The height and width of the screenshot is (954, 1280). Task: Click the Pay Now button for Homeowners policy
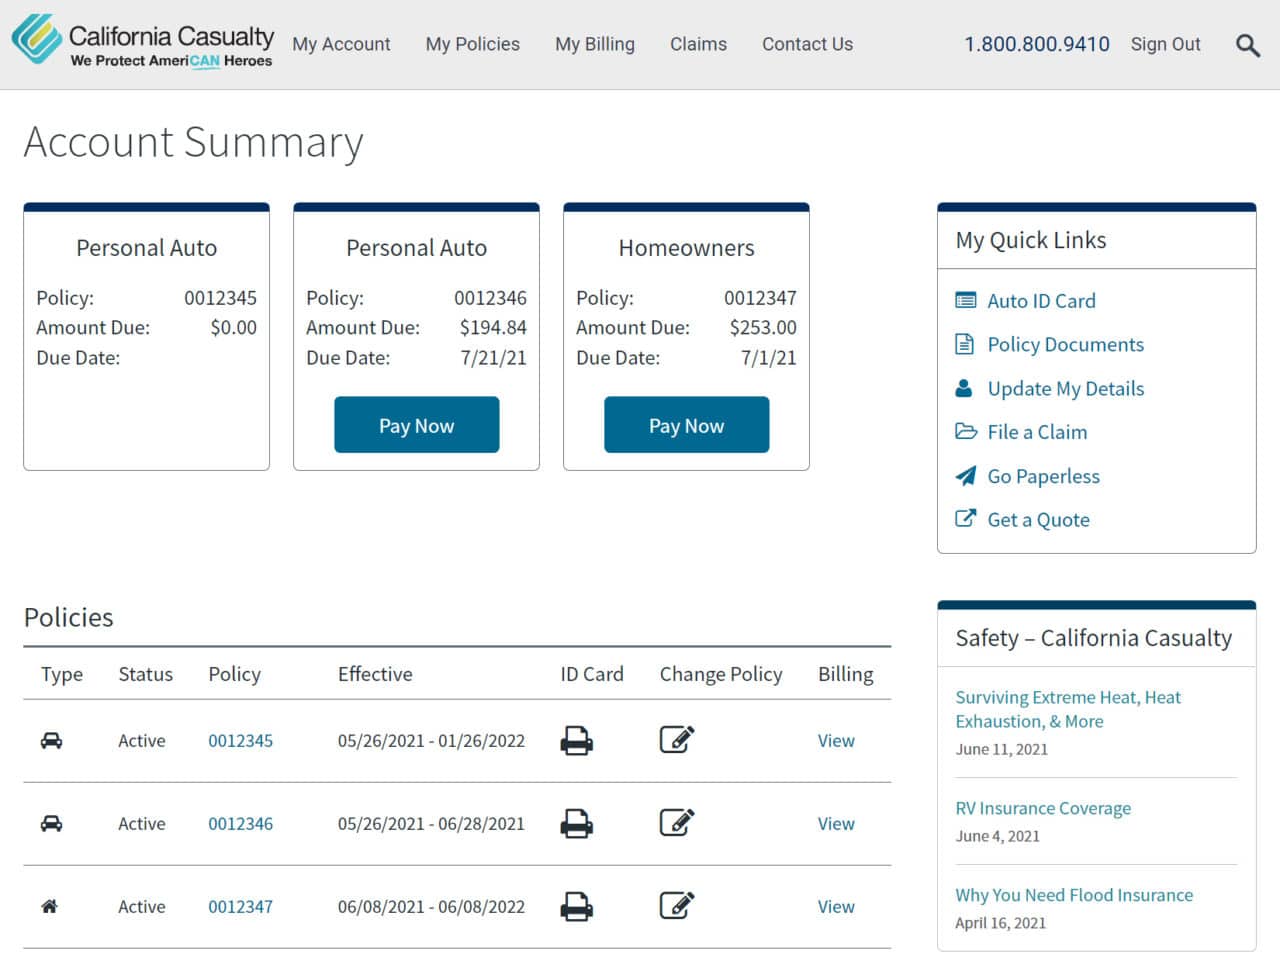click(686, 424)
